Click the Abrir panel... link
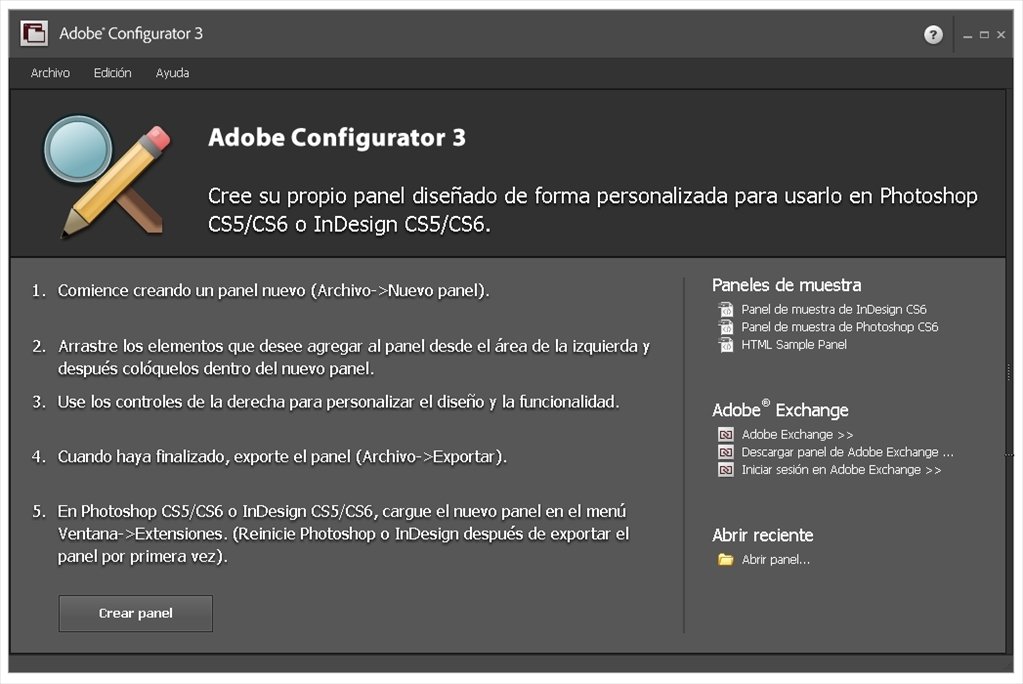Image resolution: width=1023 pixels, height=684 pixels. click(x=776, y=559)
